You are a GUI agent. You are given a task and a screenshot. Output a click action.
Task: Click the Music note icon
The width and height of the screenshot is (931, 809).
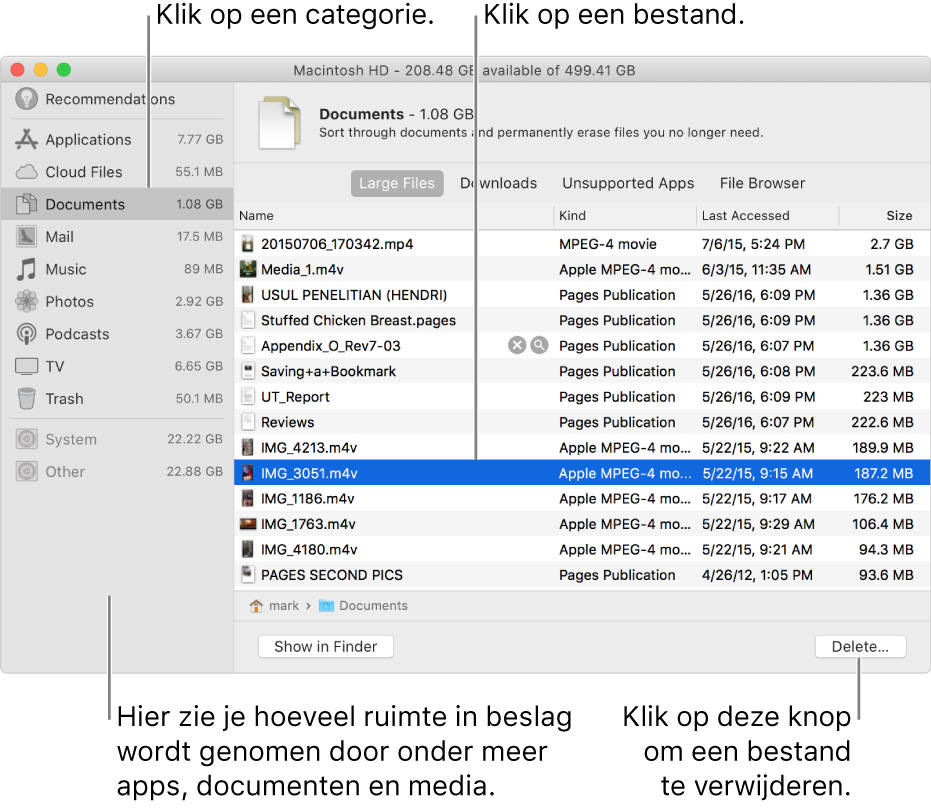point(26,269)
